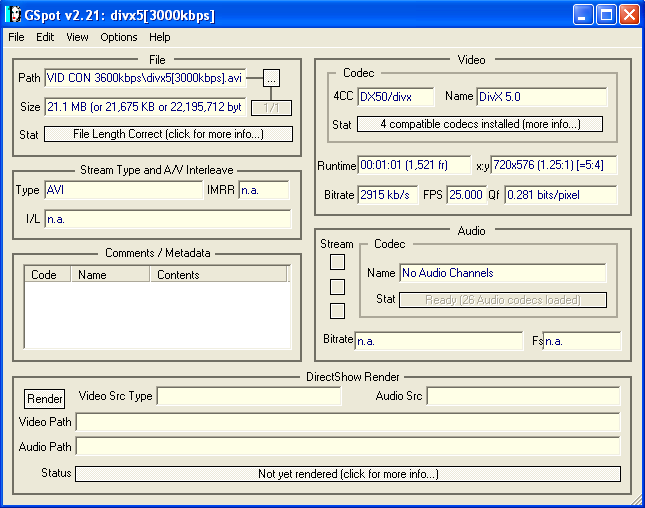Toggle the third audio Stream checkbox
The width and height of the screenshot is (645, 508).
337,311
